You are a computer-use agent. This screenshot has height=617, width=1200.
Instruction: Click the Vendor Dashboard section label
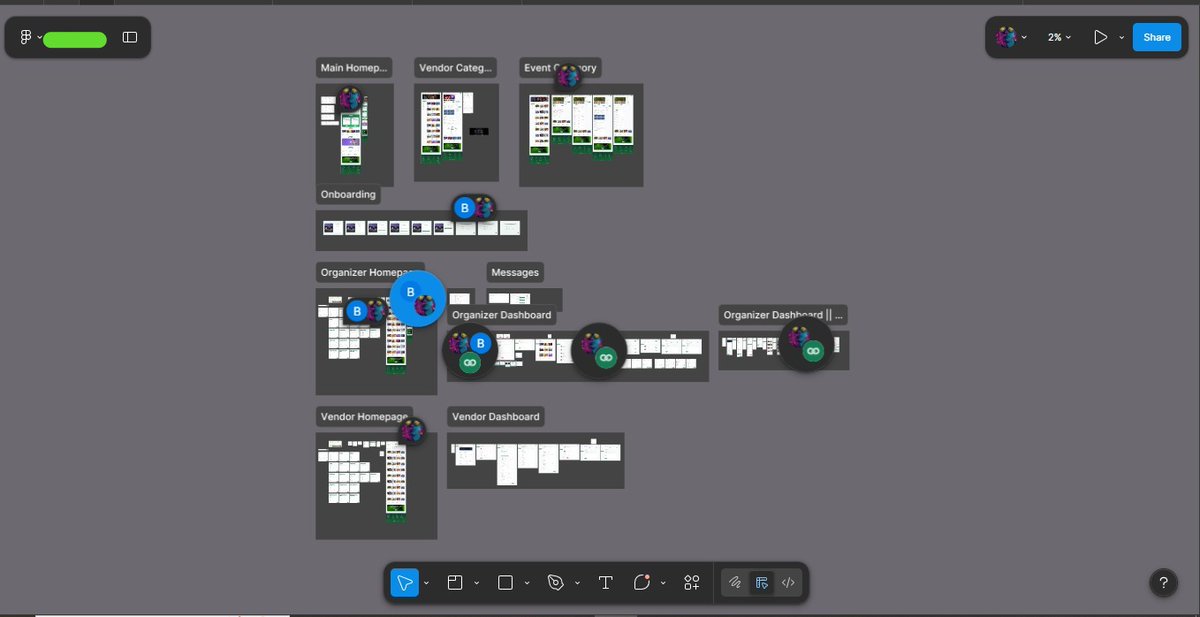[495, 416]
